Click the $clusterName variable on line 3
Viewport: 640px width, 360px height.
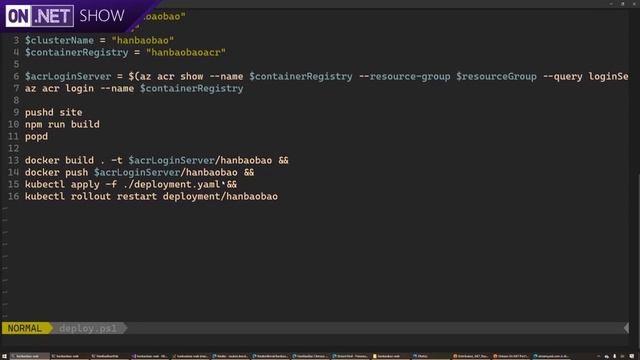(59, 40)
